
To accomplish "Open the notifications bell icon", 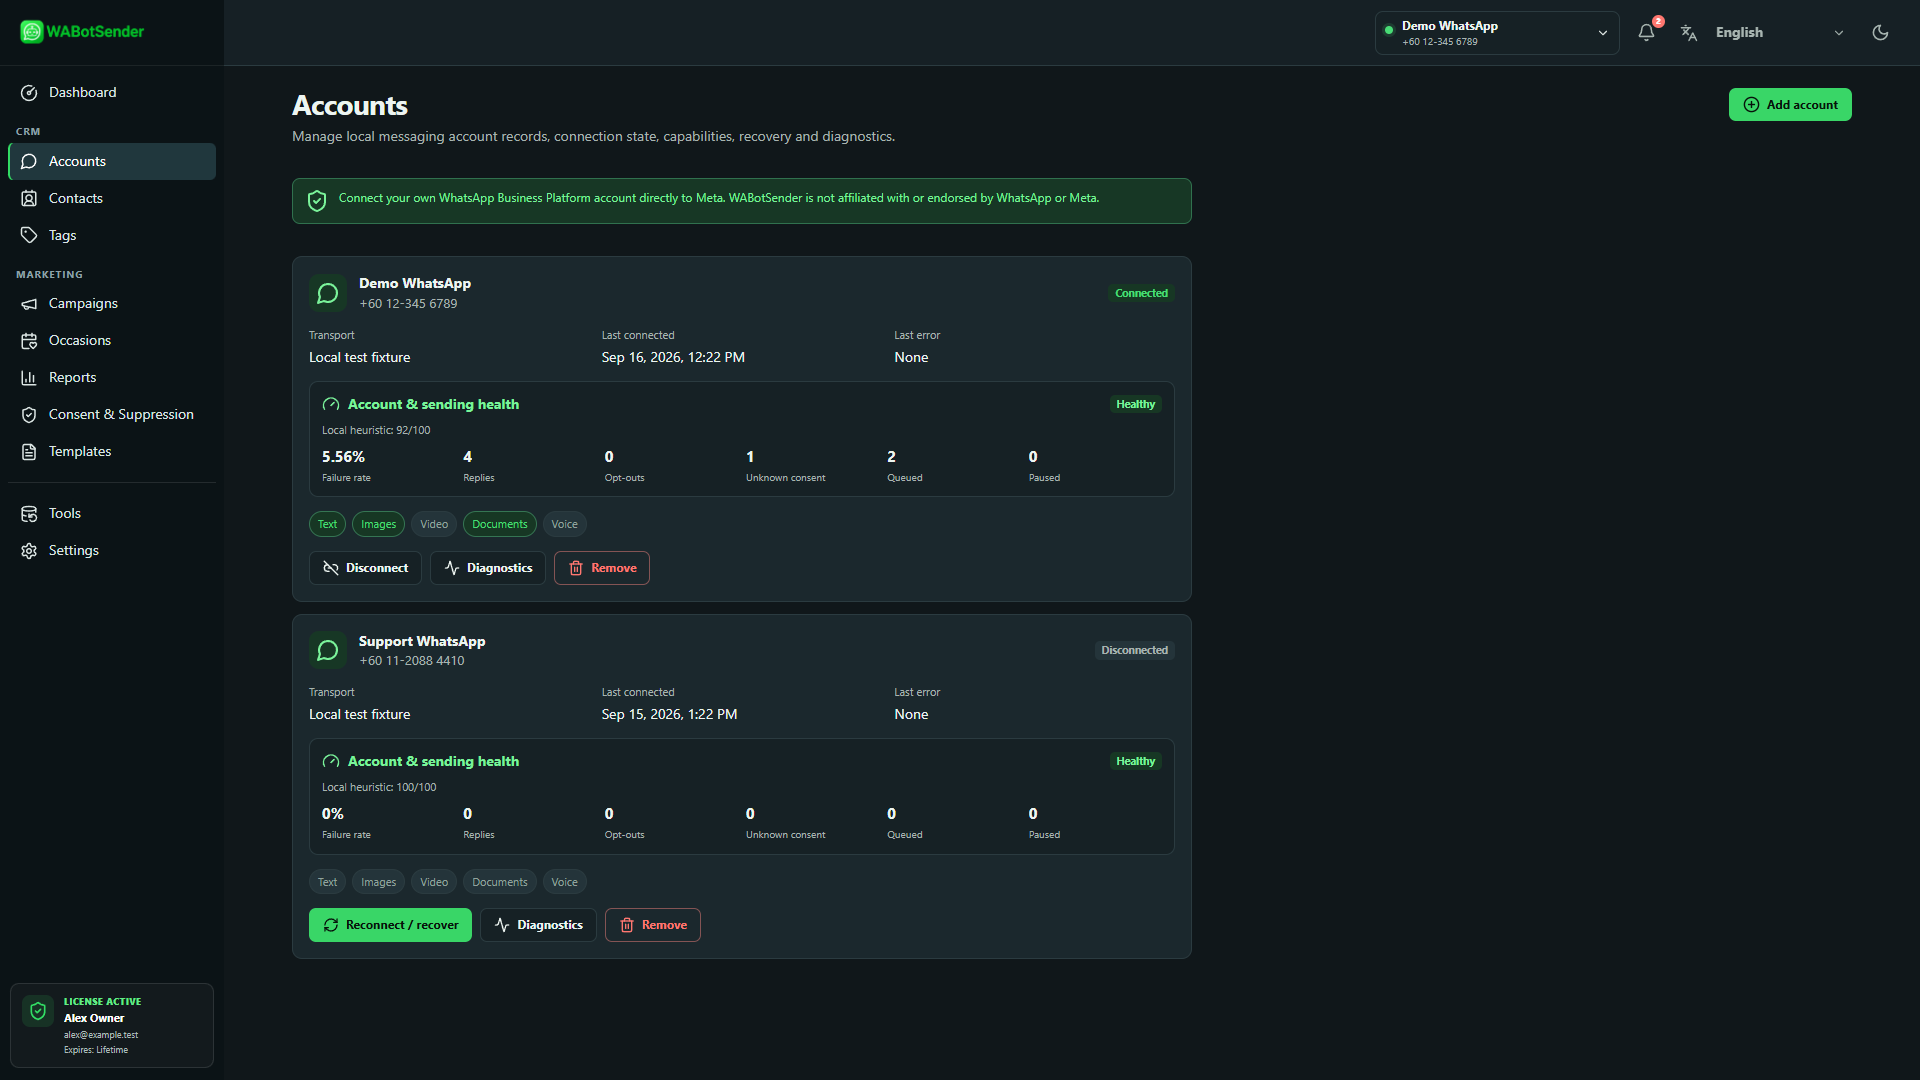I will click(1646, 33).
